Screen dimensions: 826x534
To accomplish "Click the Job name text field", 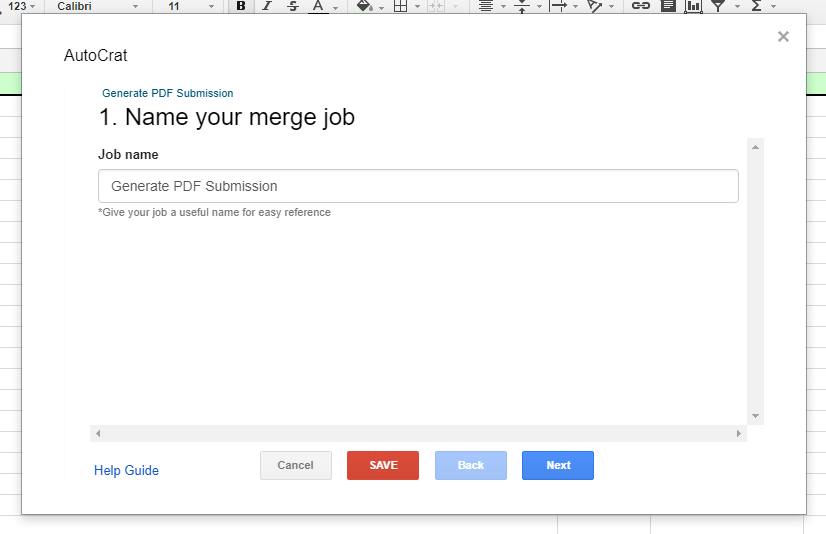I will [418, 186].
